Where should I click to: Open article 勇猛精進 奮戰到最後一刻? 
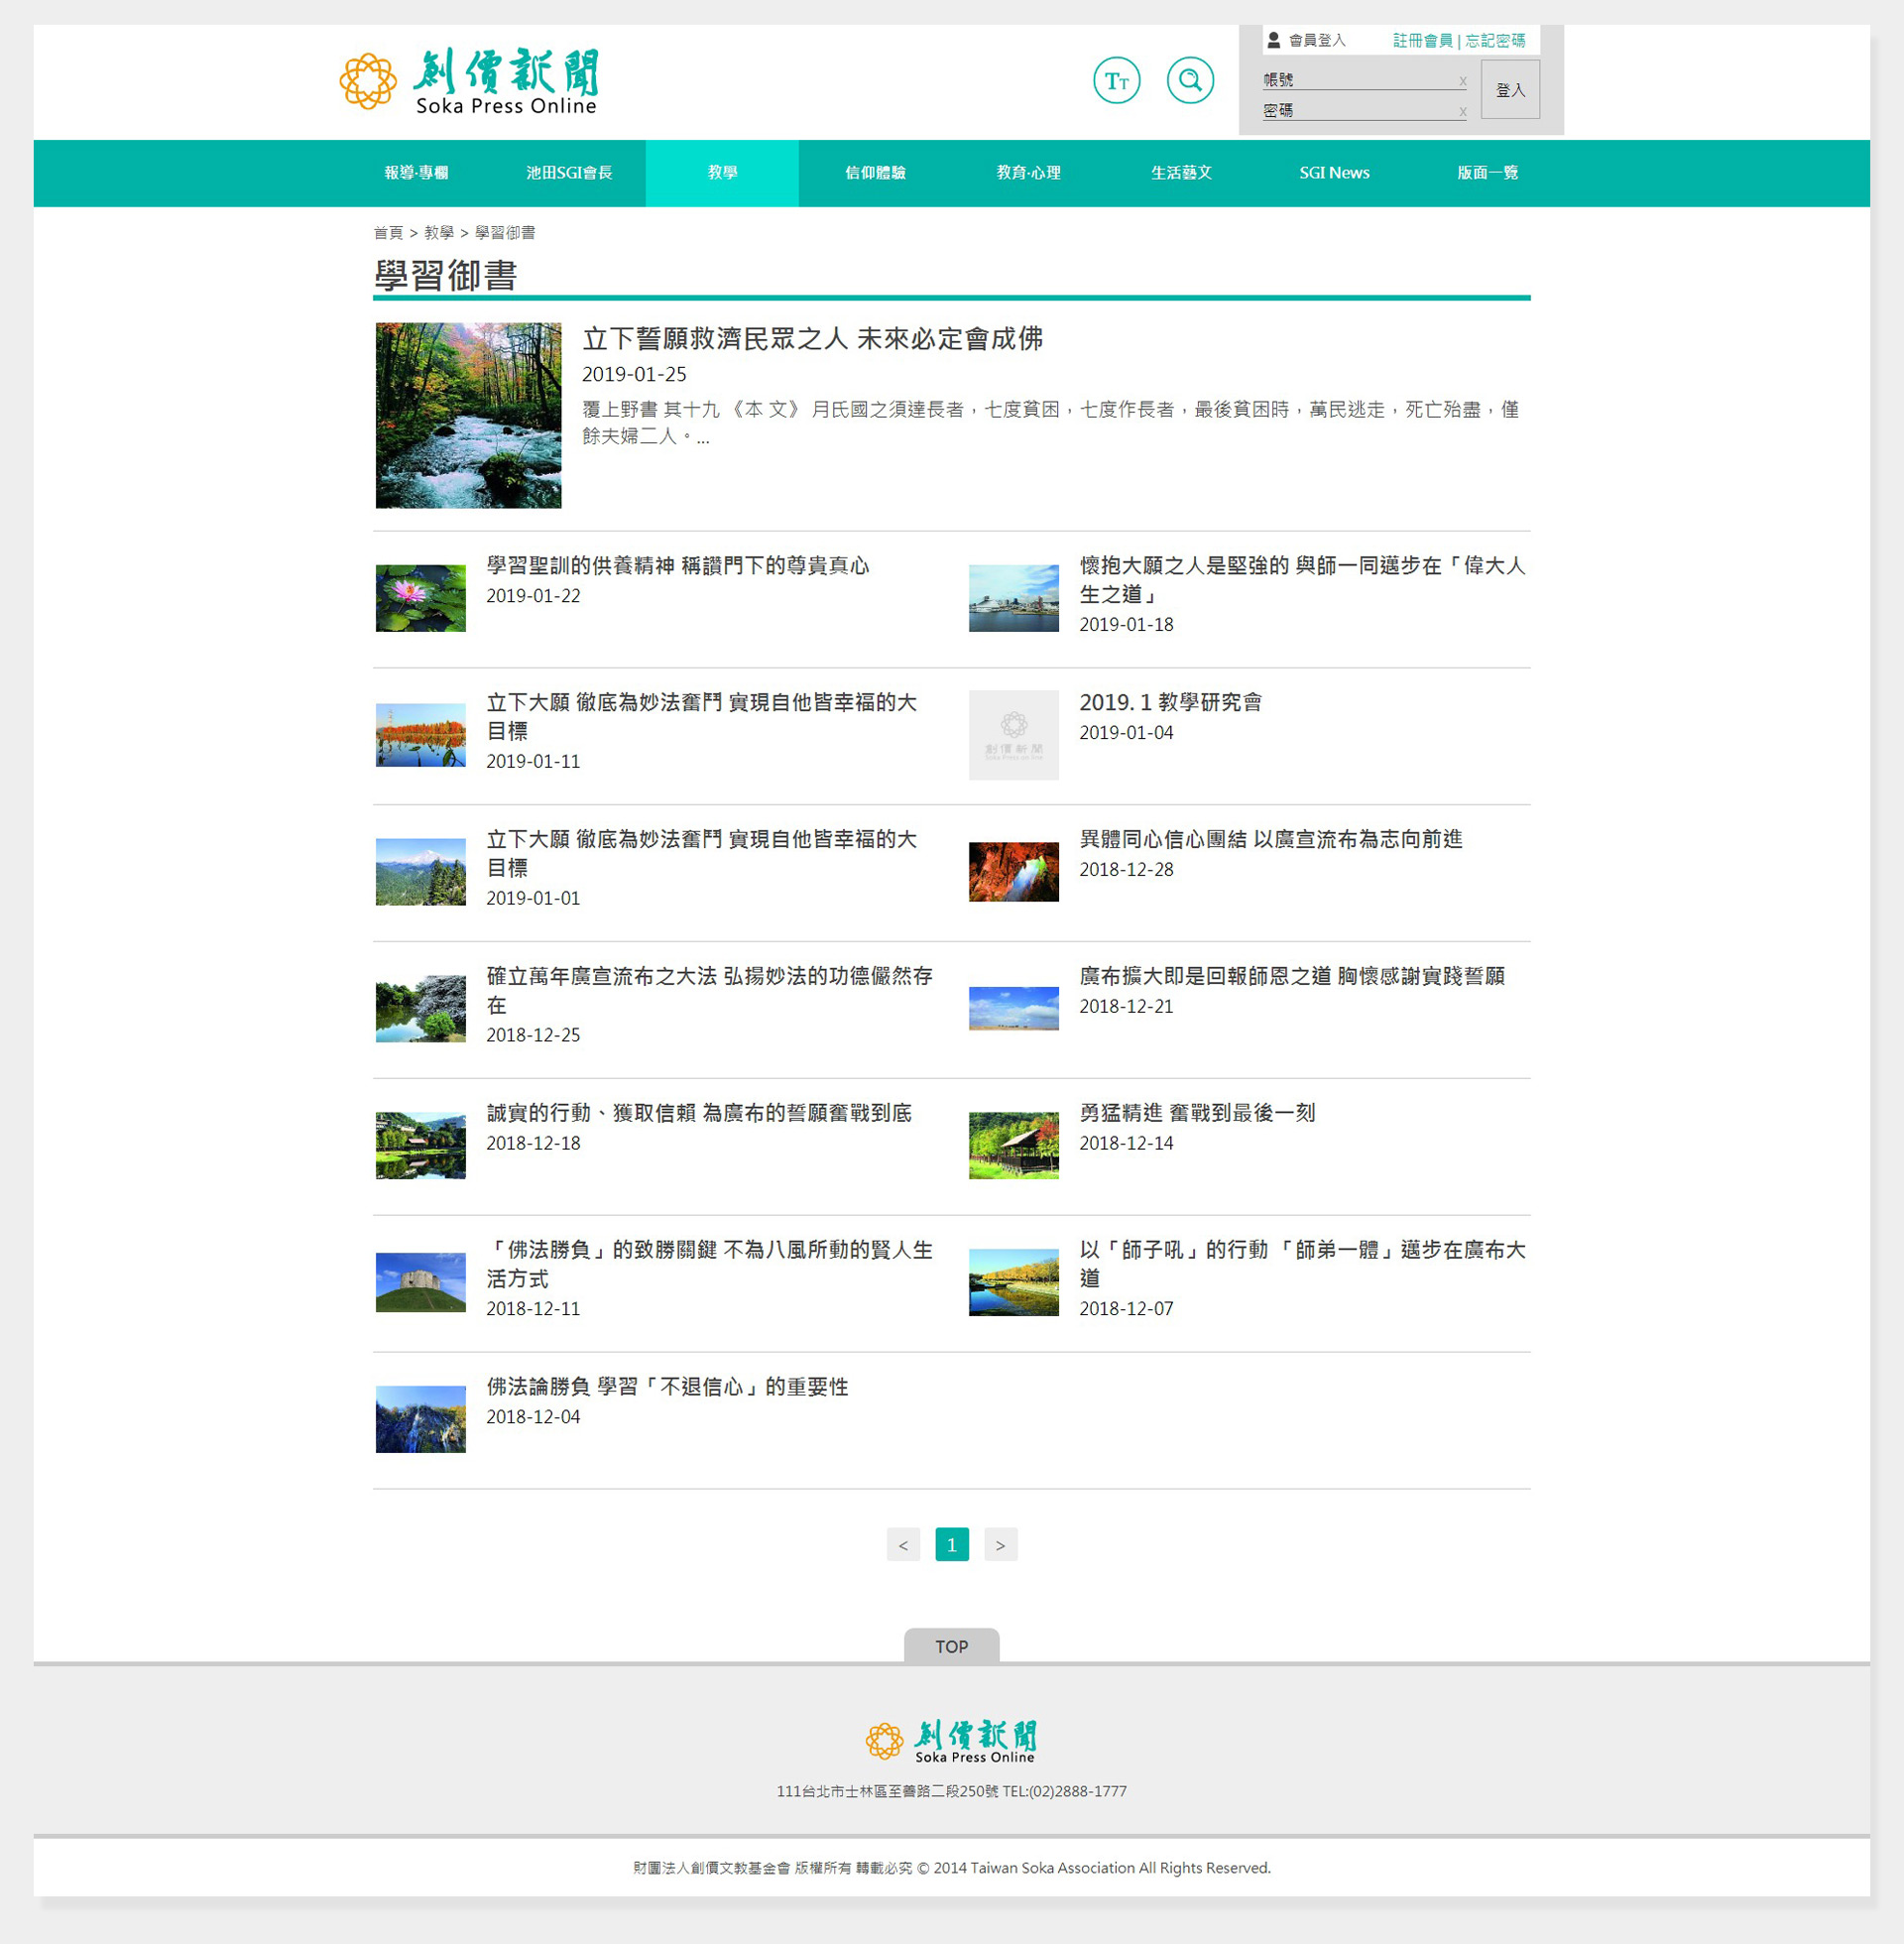1197,1112
